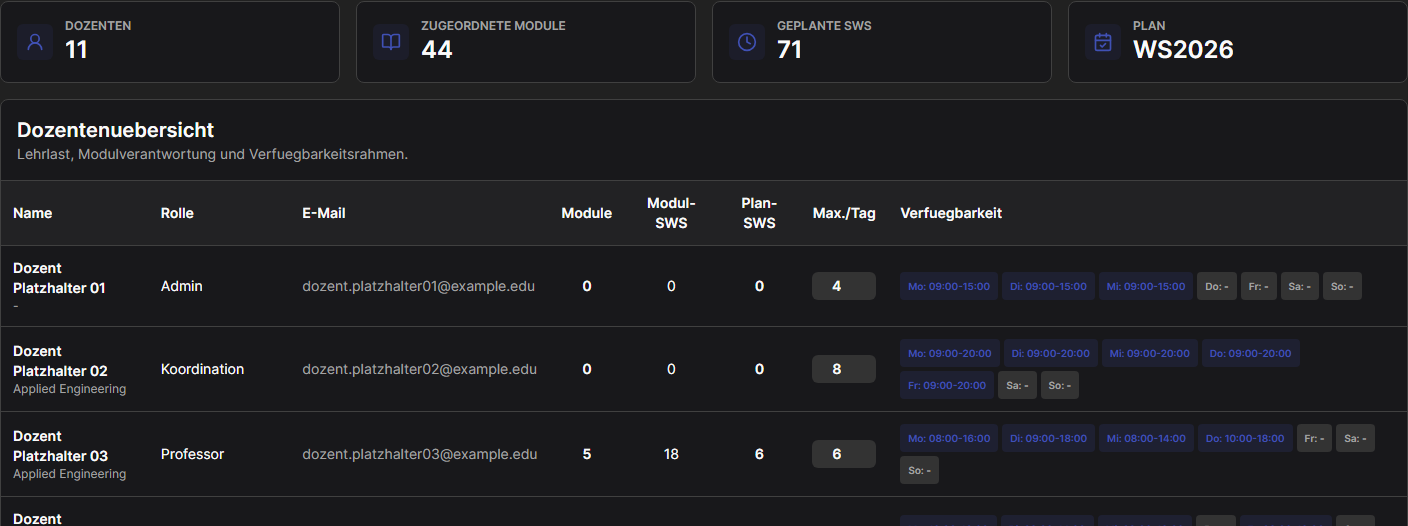Click the calendar check icon in Plan card
1408x526 pixels.
tap(1103, 42)
